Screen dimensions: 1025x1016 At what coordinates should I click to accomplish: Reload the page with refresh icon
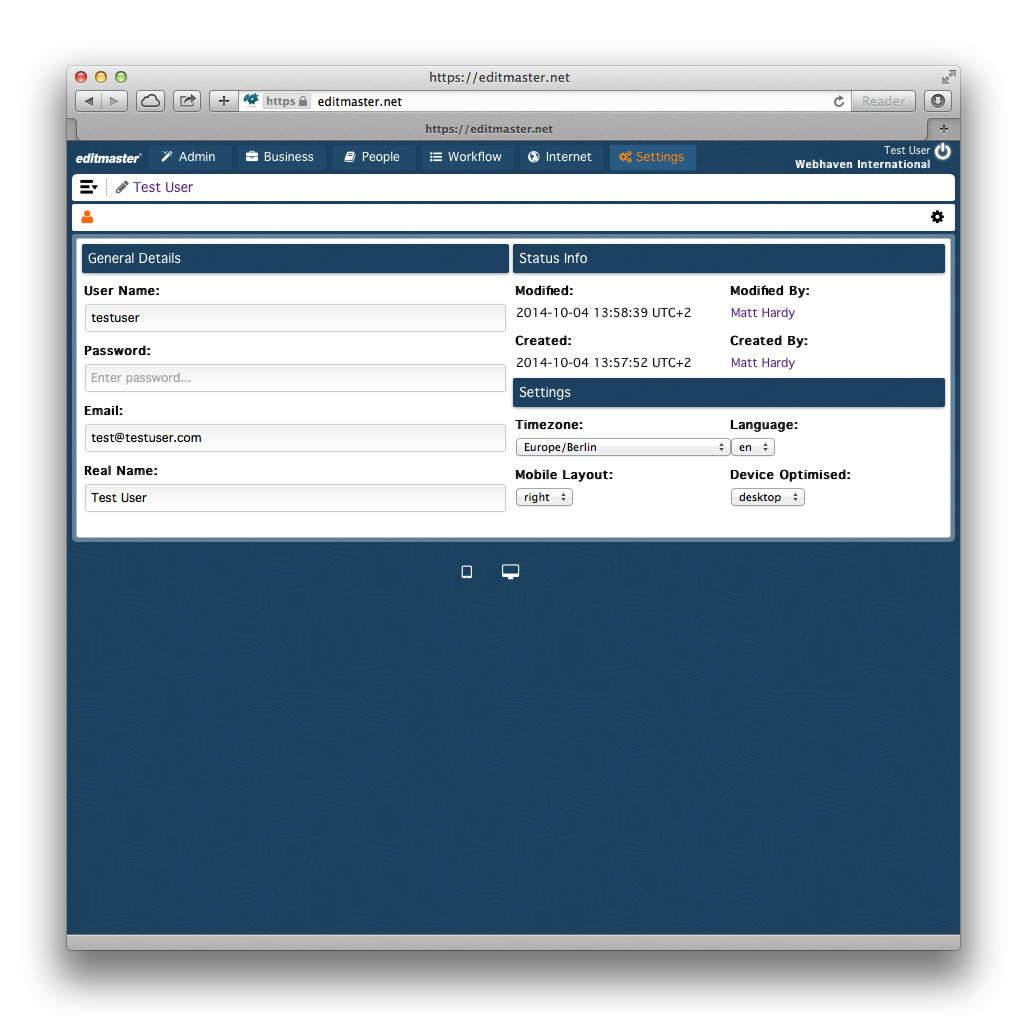pyautogui.click(x=838, y=101)
